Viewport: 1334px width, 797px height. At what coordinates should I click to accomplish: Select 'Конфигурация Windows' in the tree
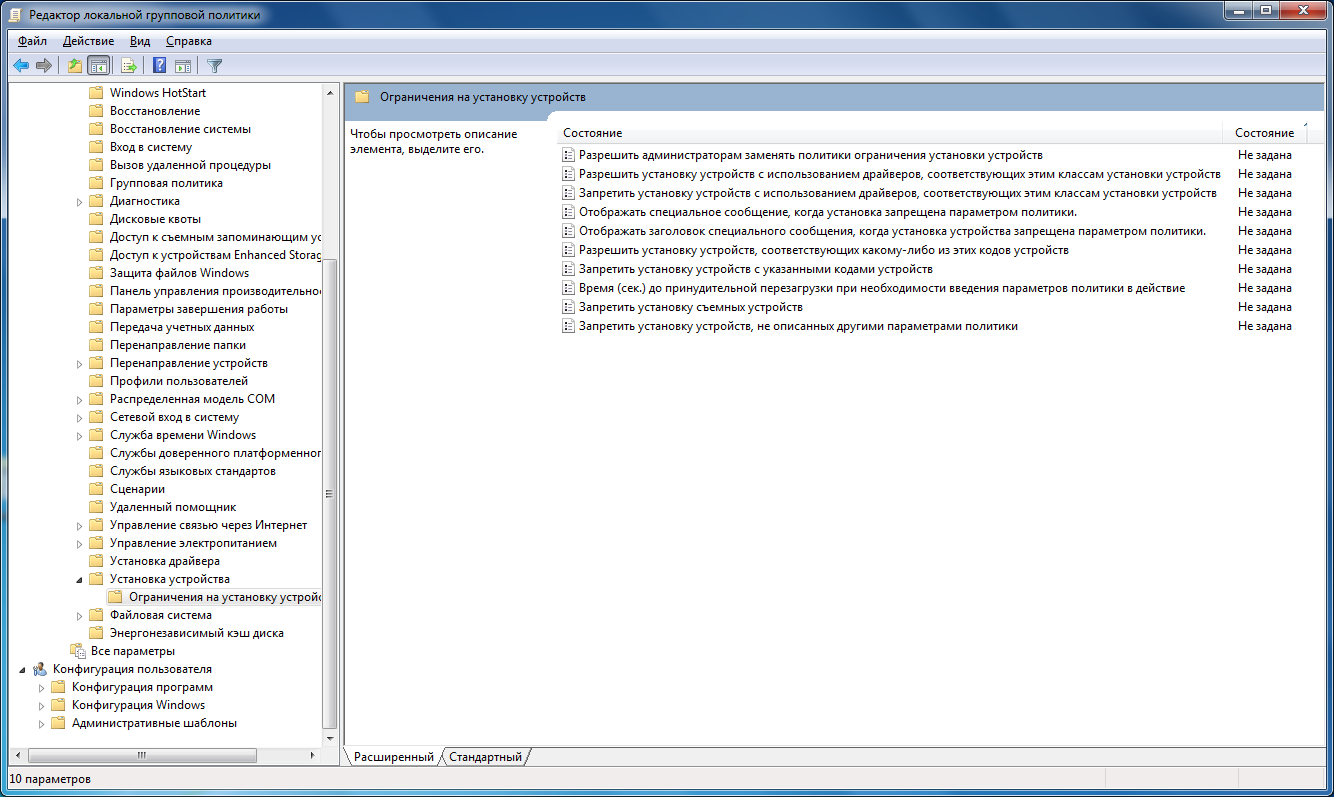tap(138, 705)
